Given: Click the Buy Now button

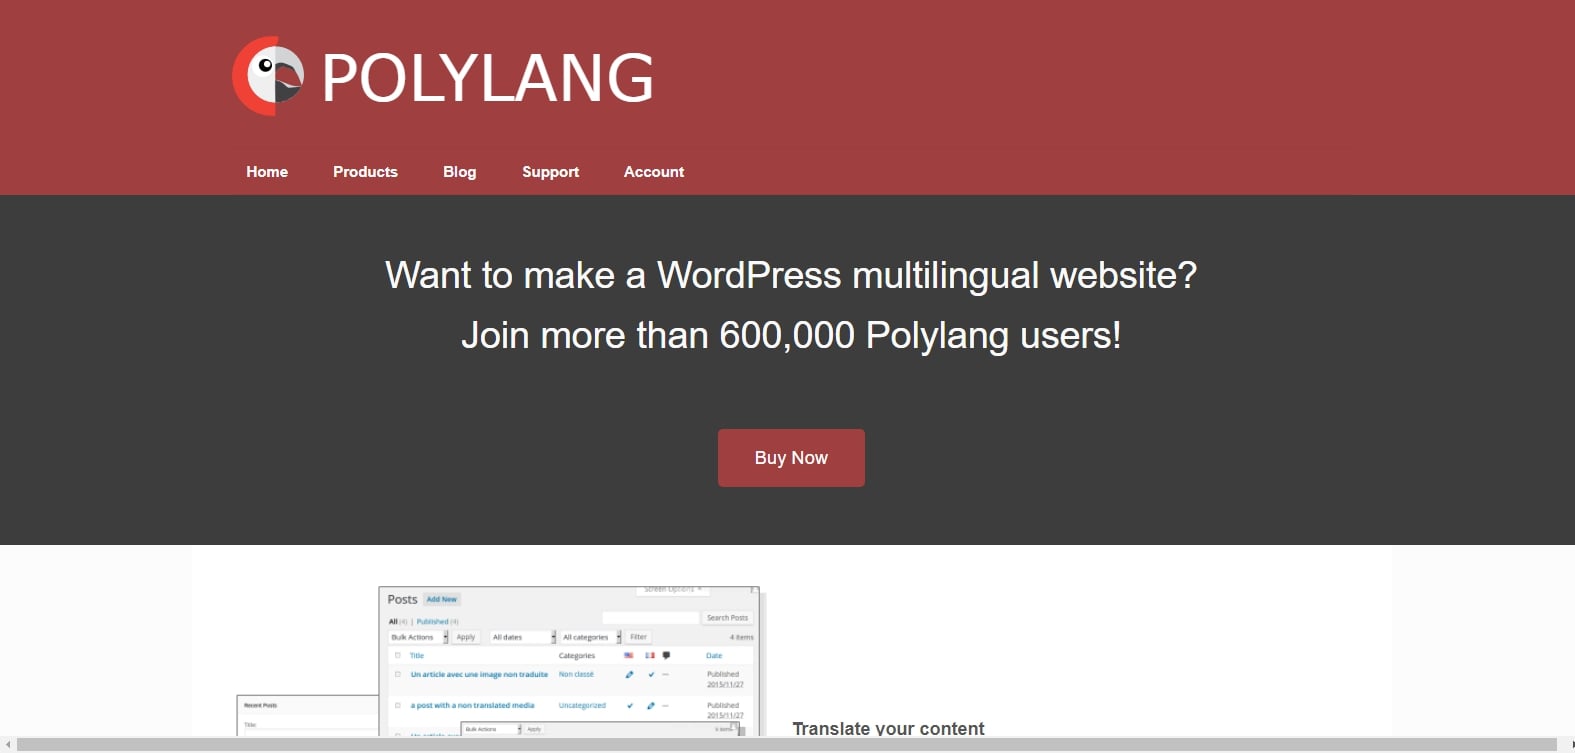Looking at the screenshot, I should [x=791, y=458].
